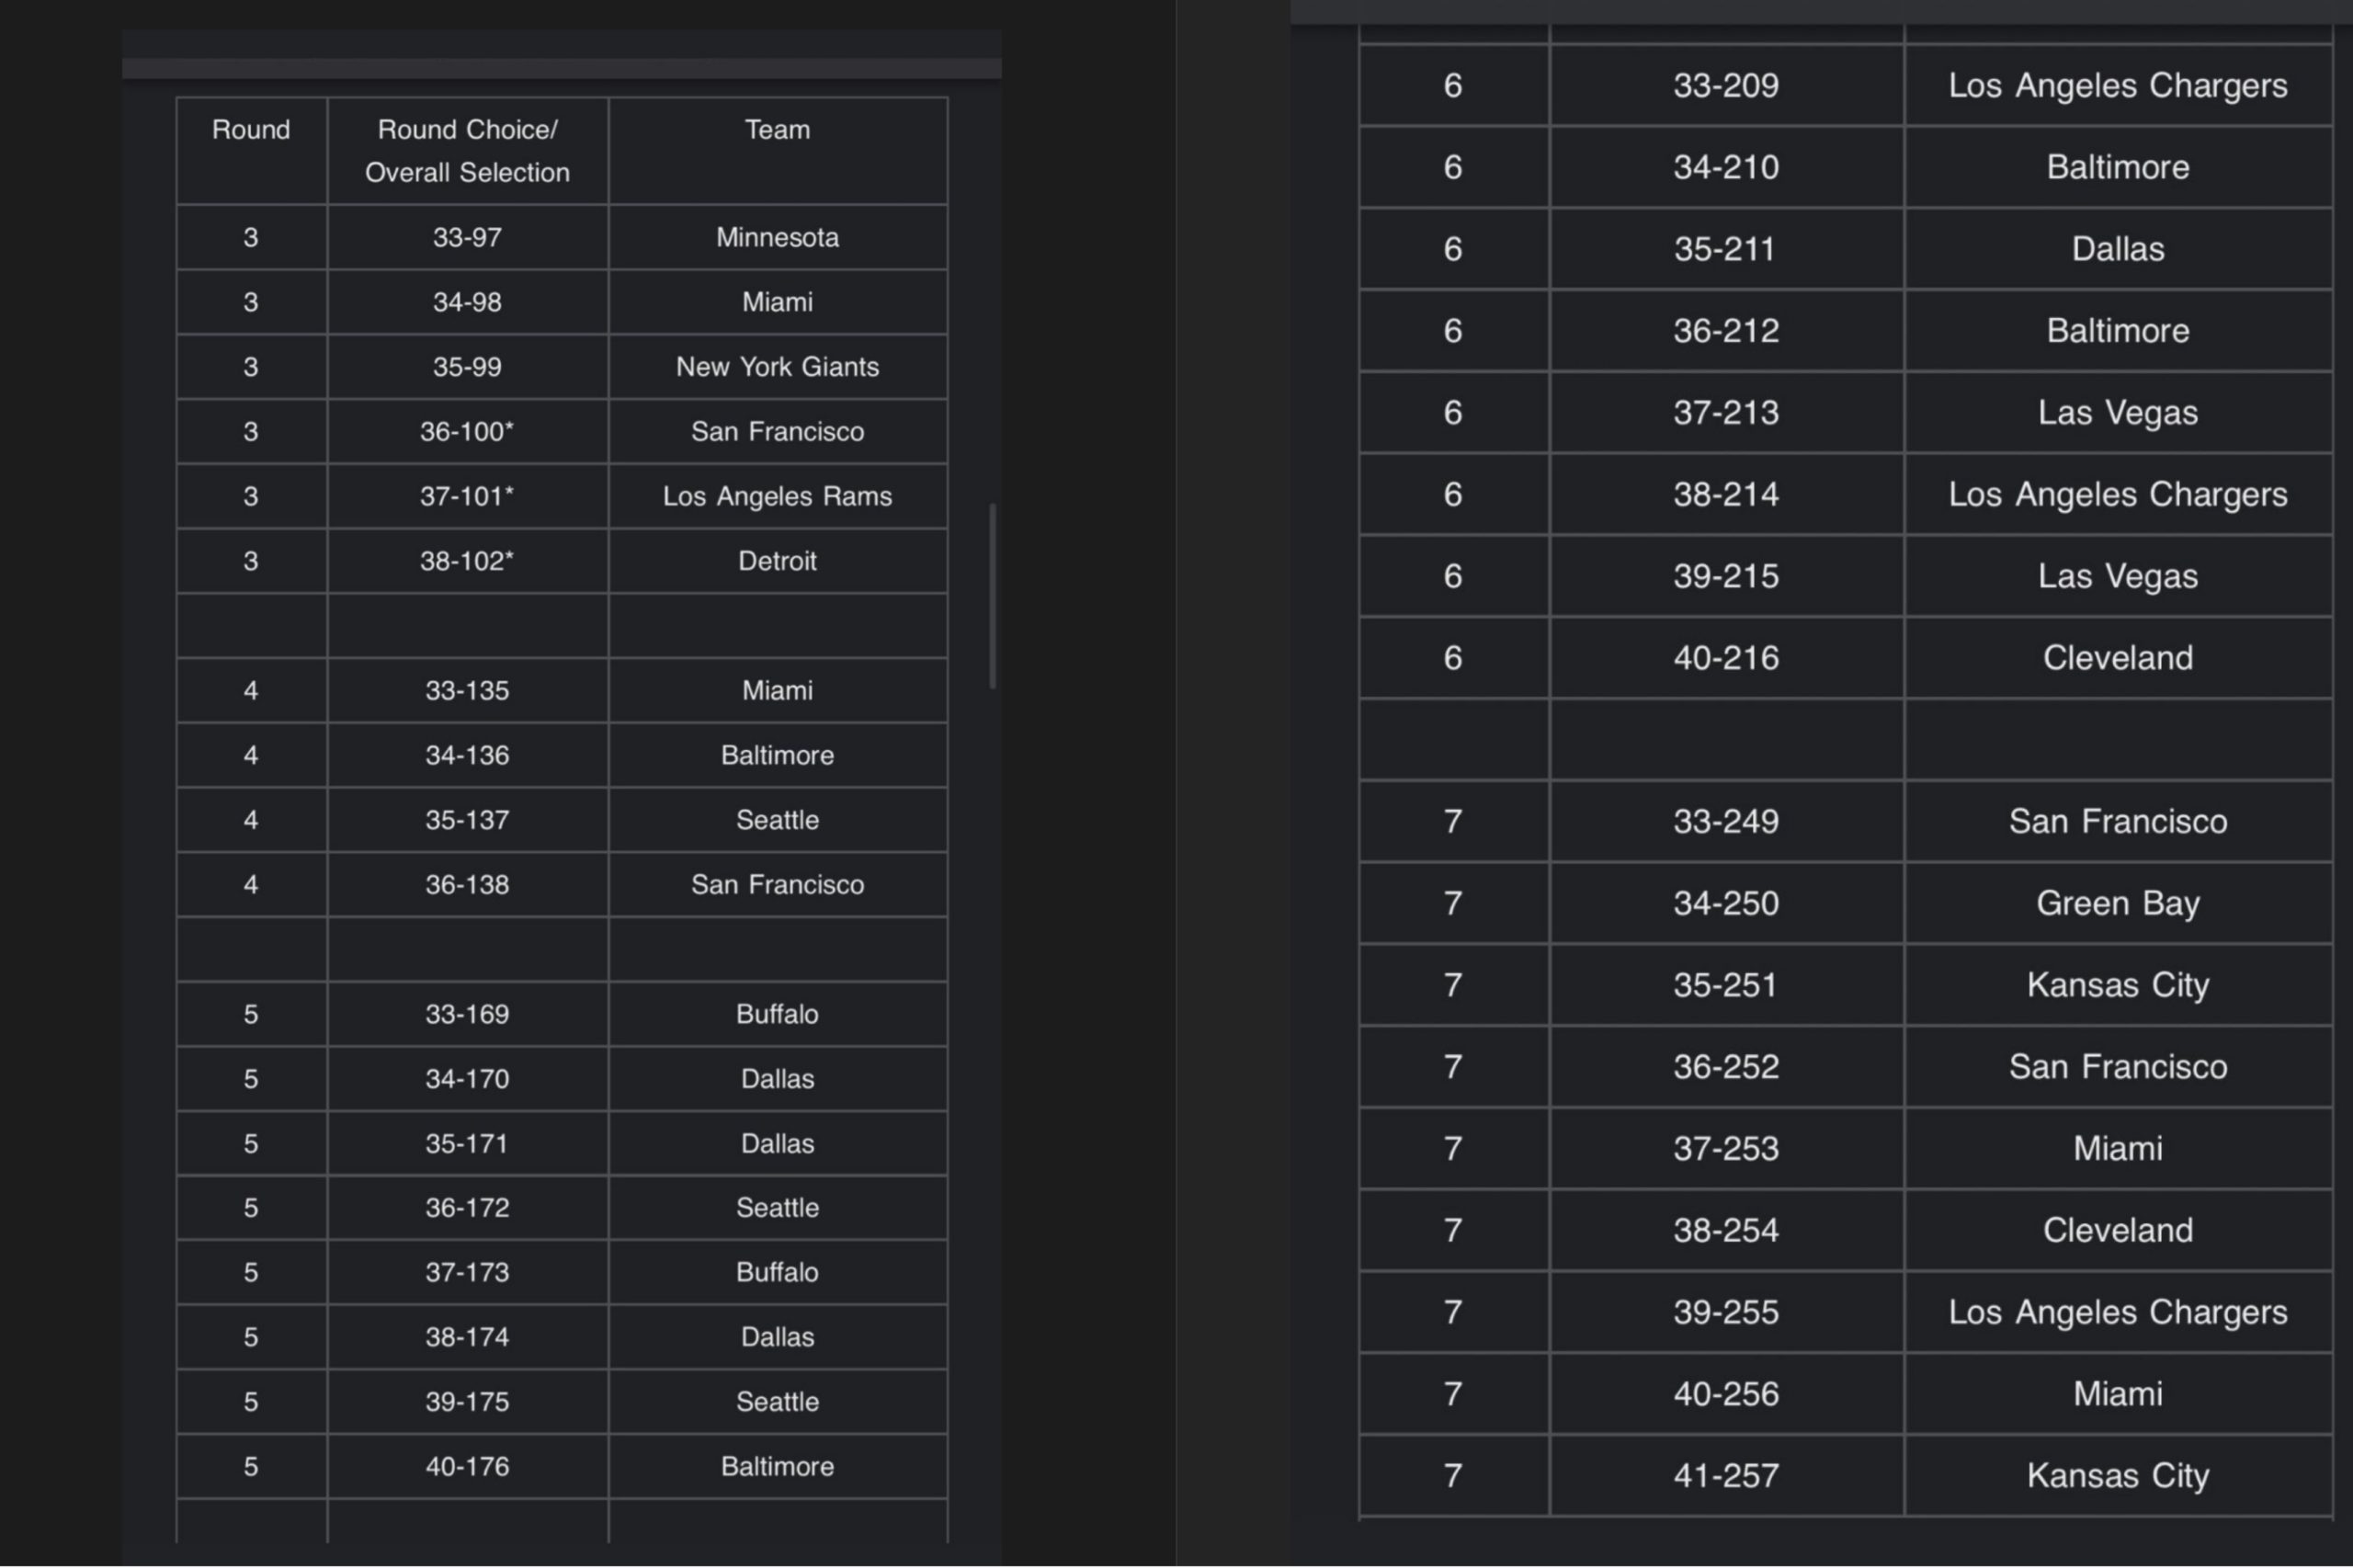
Task: Click the '35-137' pick cell
Action: (467, 820)
